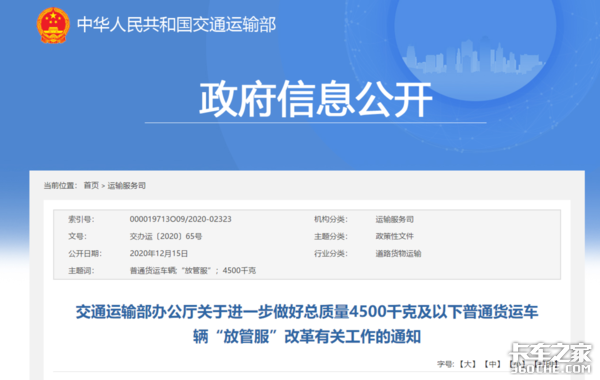Viewport: 600px width, 380px height.
Task: Click 政策性文件 under 主题分类
Action: [x=395, y=236]
